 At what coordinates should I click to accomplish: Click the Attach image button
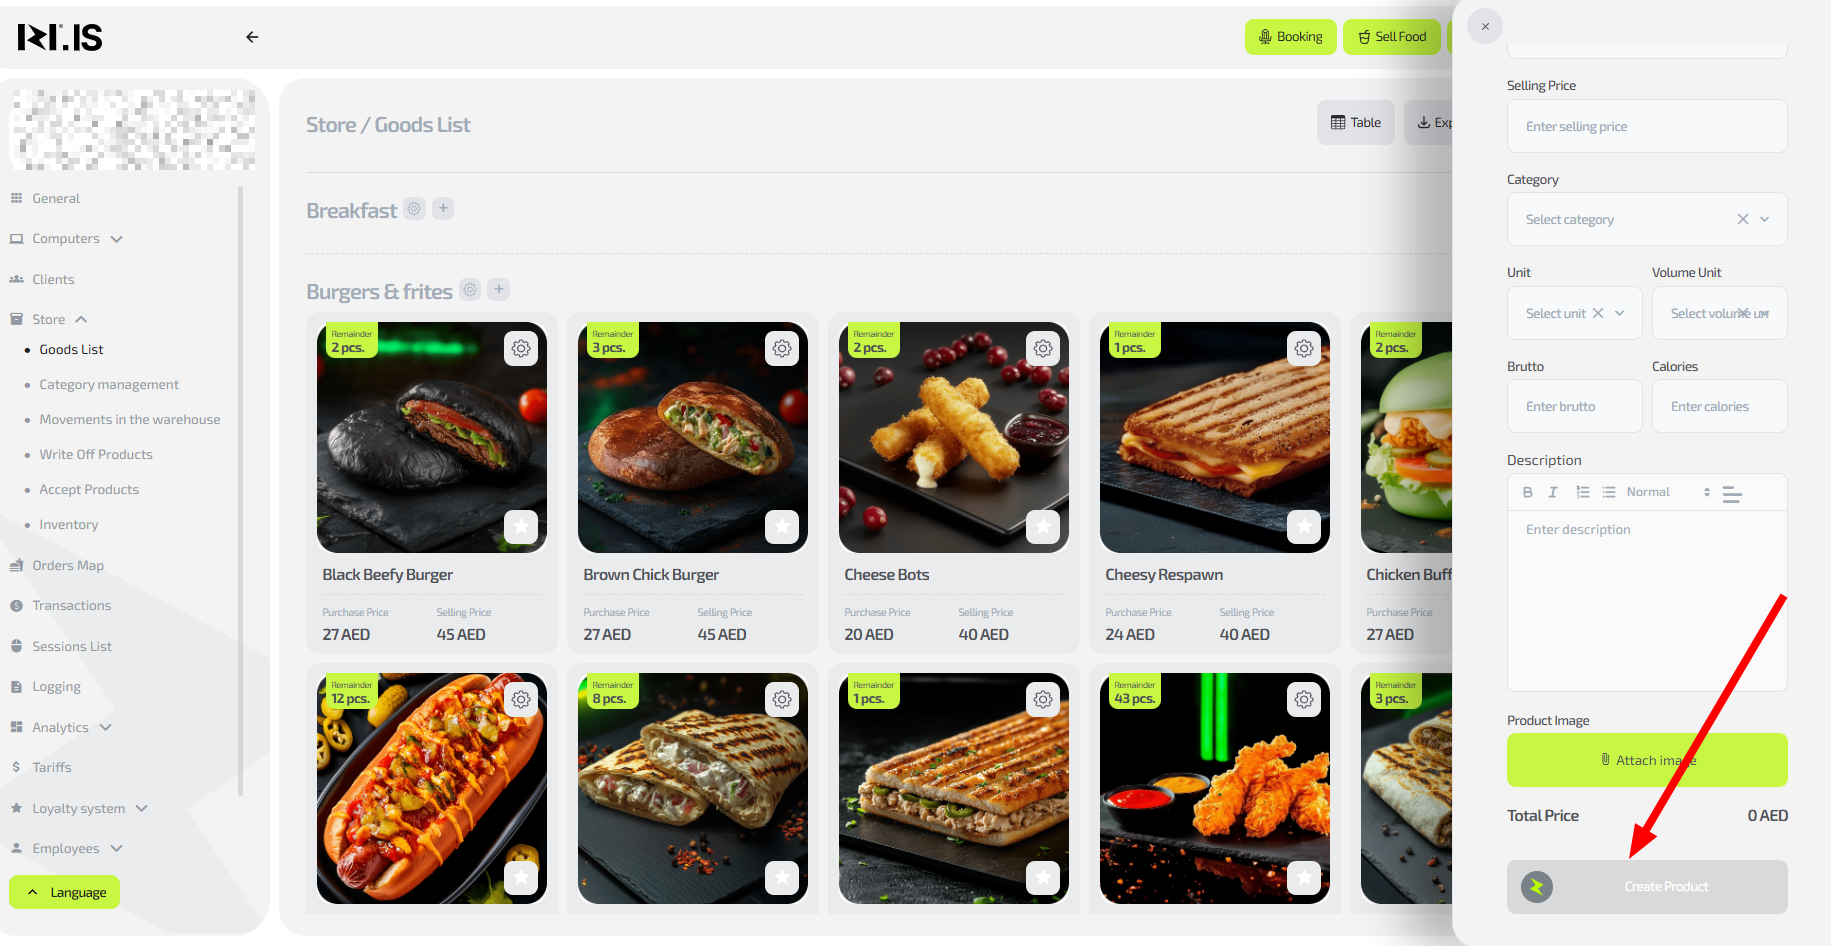point(1646,760)
